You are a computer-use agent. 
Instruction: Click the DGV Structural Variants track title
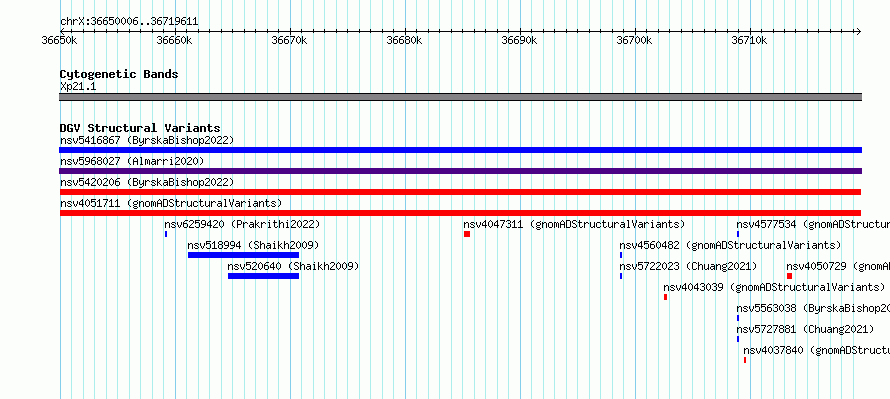[x=140, y=128]
